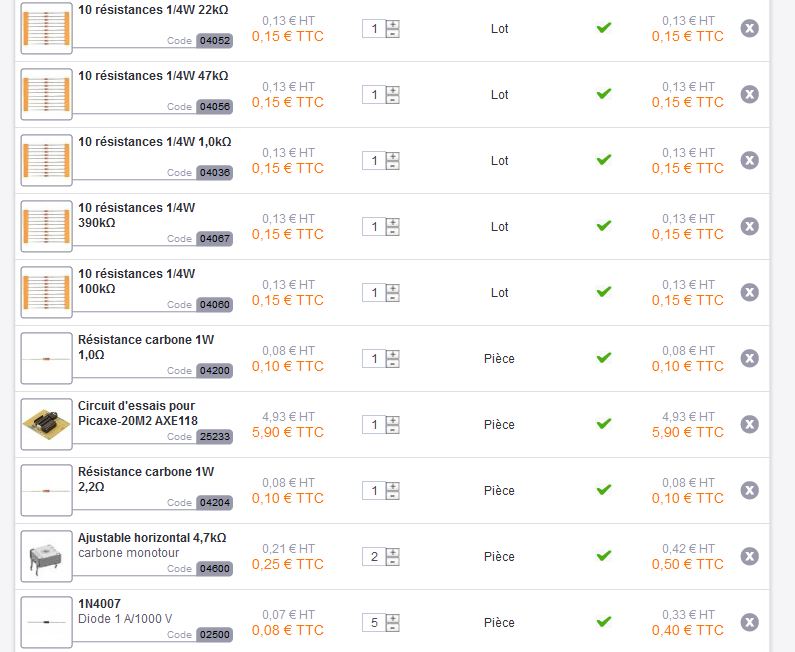Click the 1N4007 availability green checkmark
Viewport: 795px width, 652px height.
[x=603, y=622]
